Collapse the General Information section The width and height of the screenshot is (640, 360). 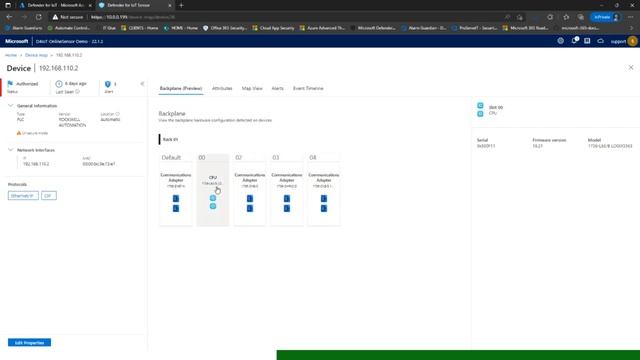11,105
